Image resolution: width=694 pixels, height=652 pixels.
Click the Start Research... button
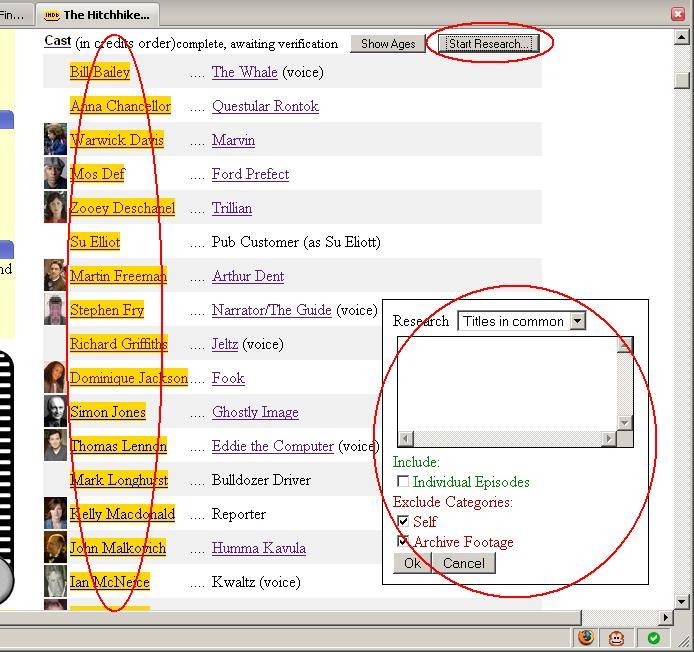(489, 44)
